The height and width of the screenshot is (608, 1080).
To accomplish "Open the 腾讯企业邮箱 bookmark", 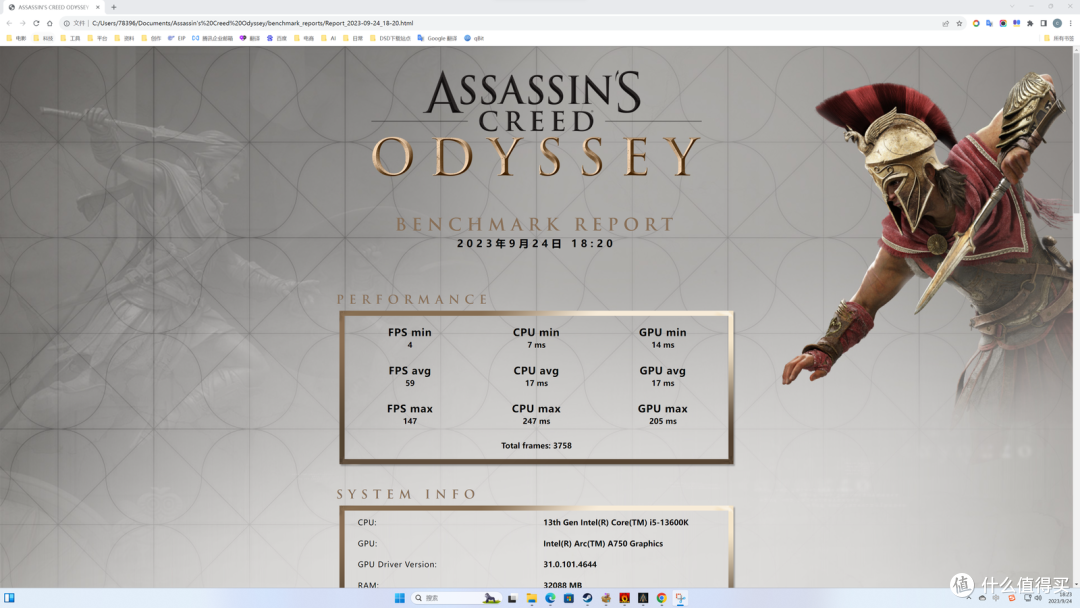I will click(x=212, y=38).
